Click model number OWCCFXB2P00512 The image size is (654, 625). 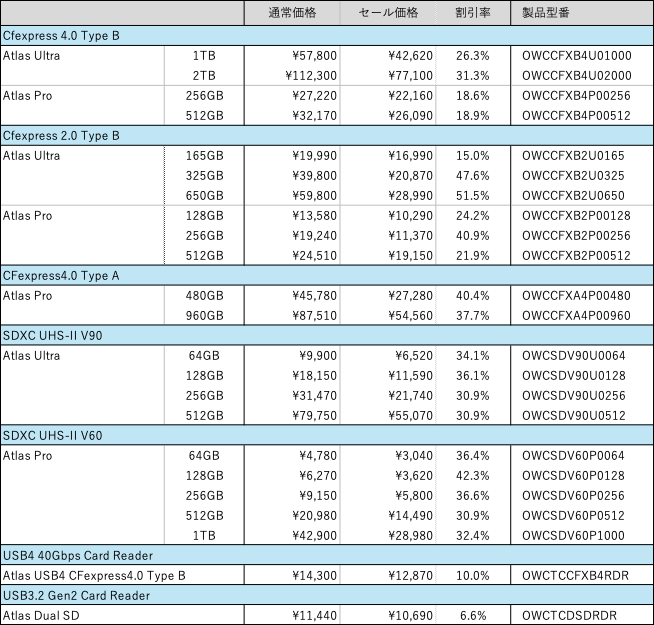coord(576,256)
